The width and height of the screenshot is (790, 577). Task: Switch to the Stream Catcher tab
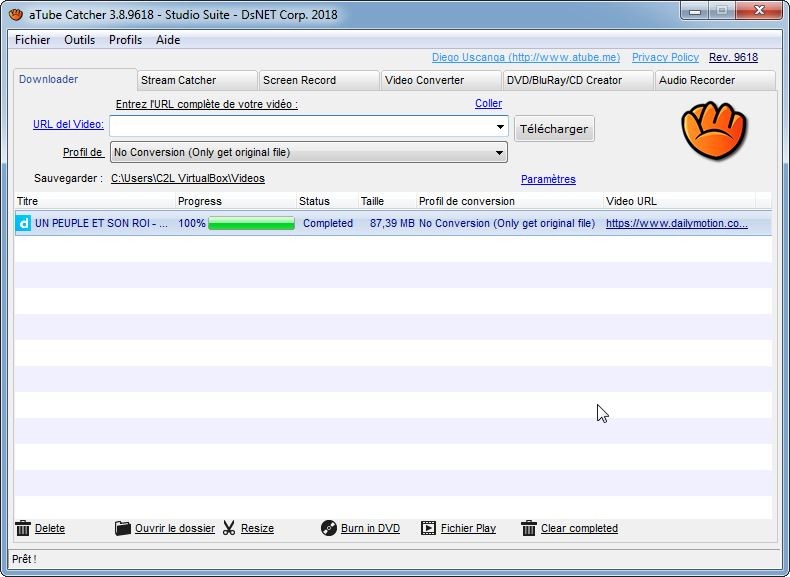click(197, 80)
